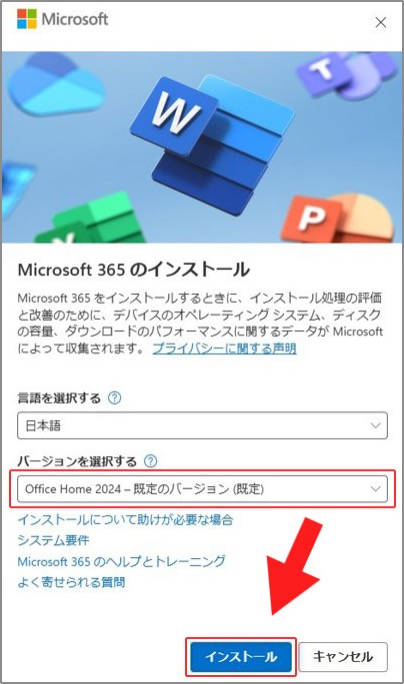Click the OneDrive cloud icon in banner
The height and width of the screenshot is (684, 404).
point(55,85)
